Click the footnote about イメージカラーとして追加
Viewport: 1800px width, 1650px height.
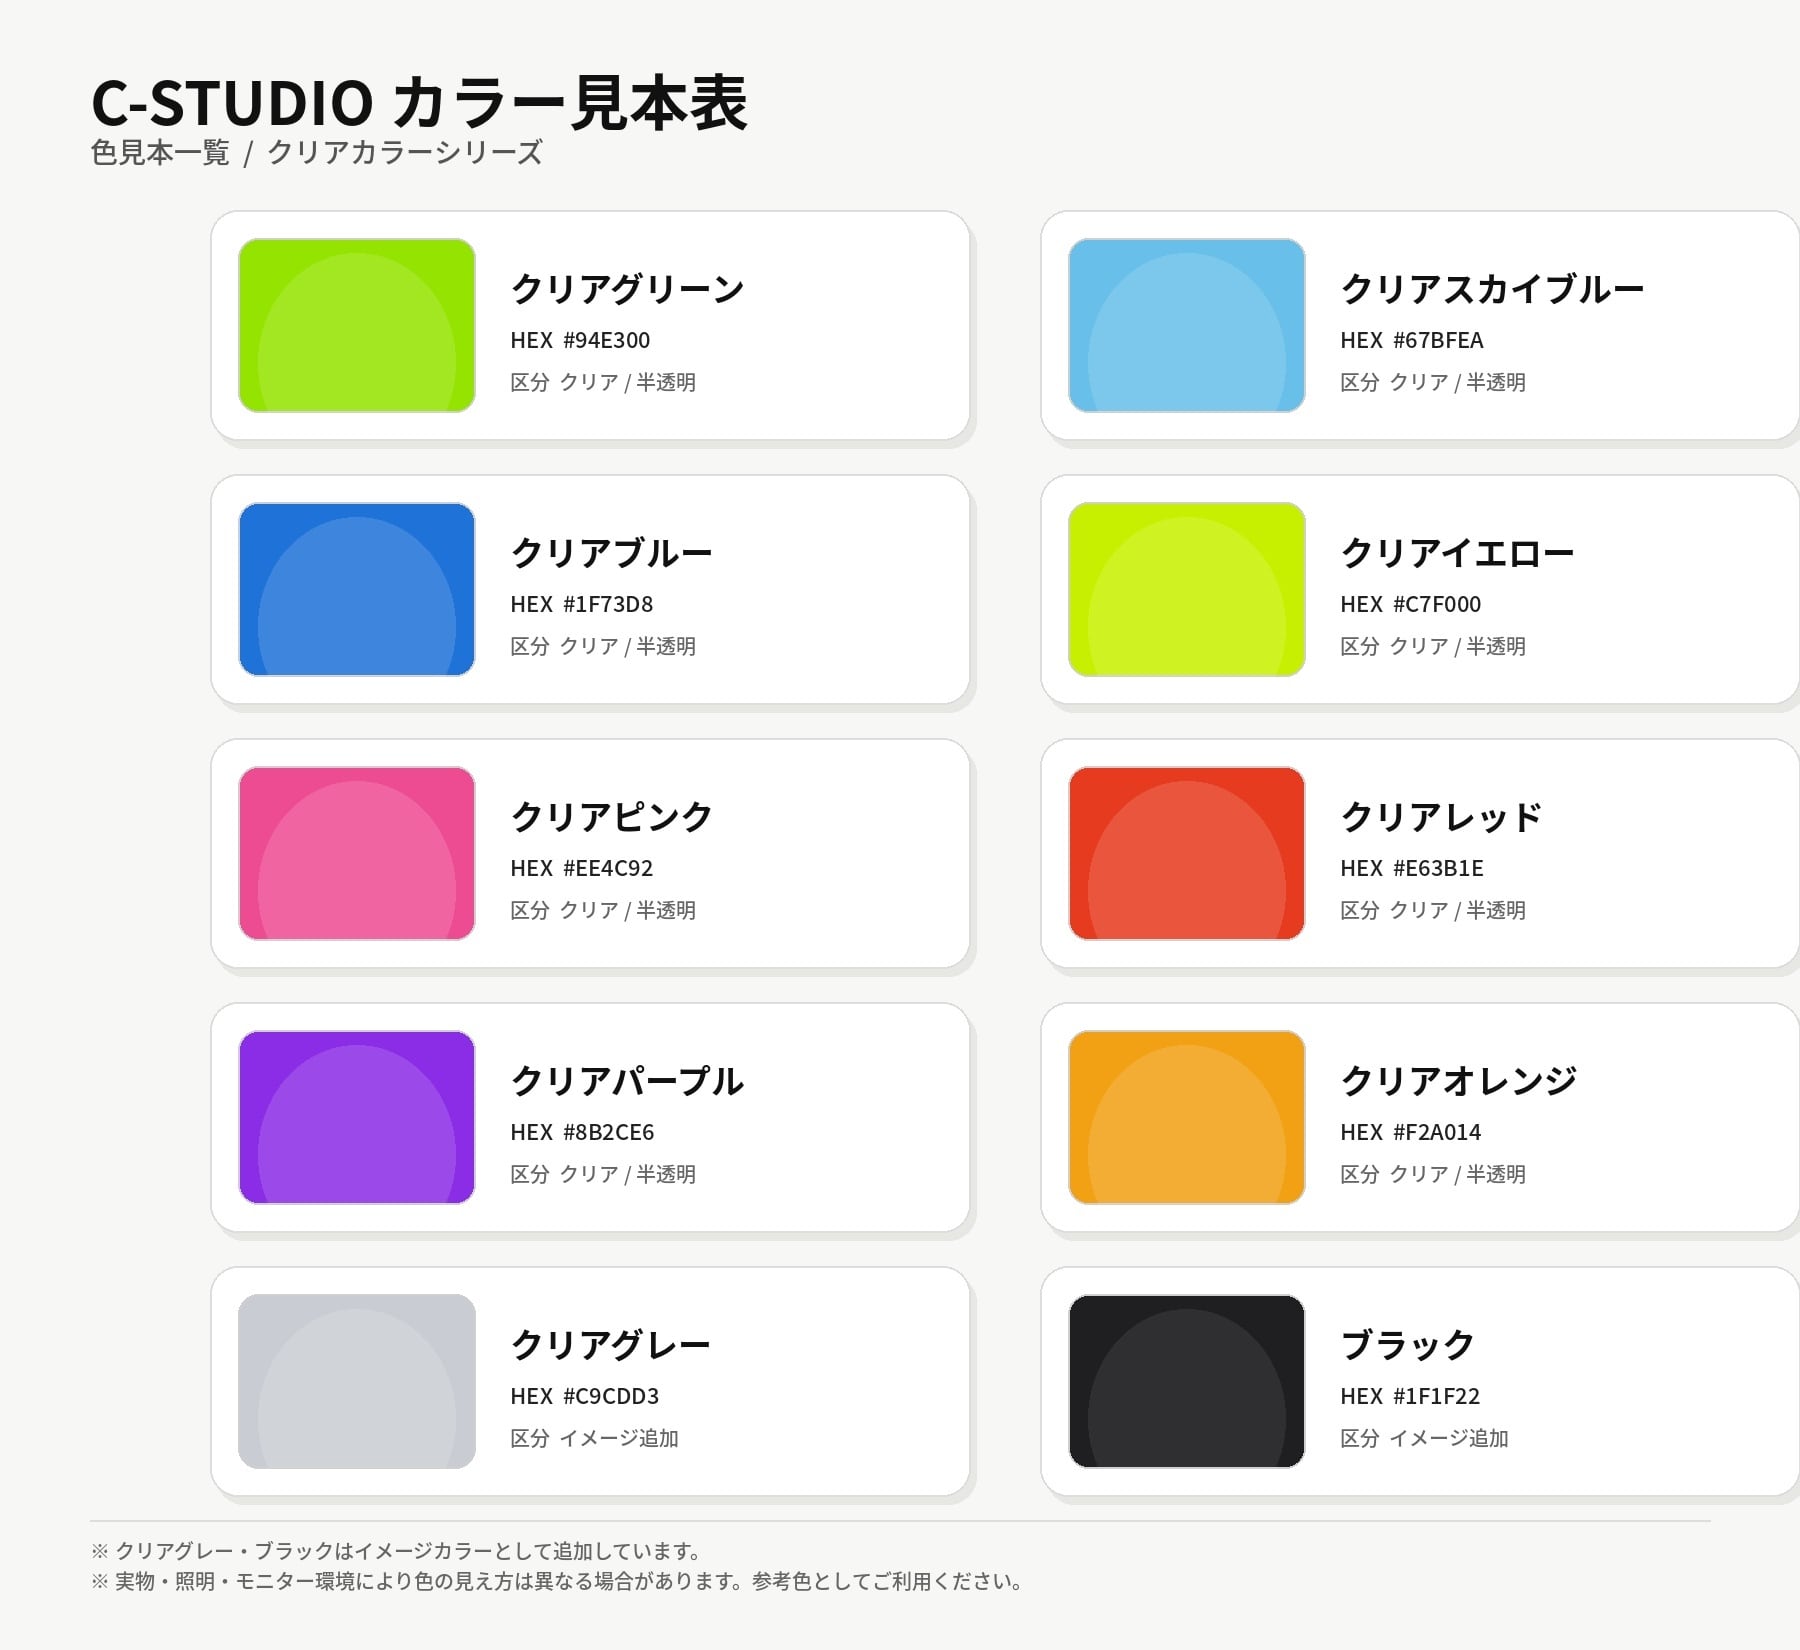pyautogui.click(x=398, y=1551)
